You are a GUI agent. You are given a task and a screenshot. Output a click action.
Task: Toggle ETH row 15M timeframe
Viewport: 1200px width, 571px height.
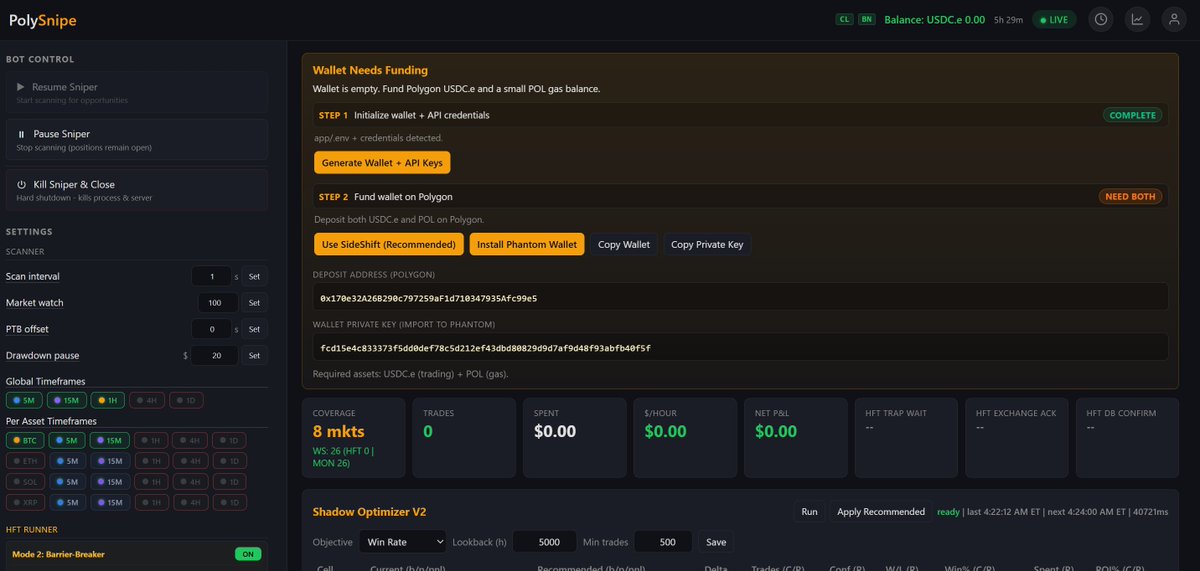point(111,461)
